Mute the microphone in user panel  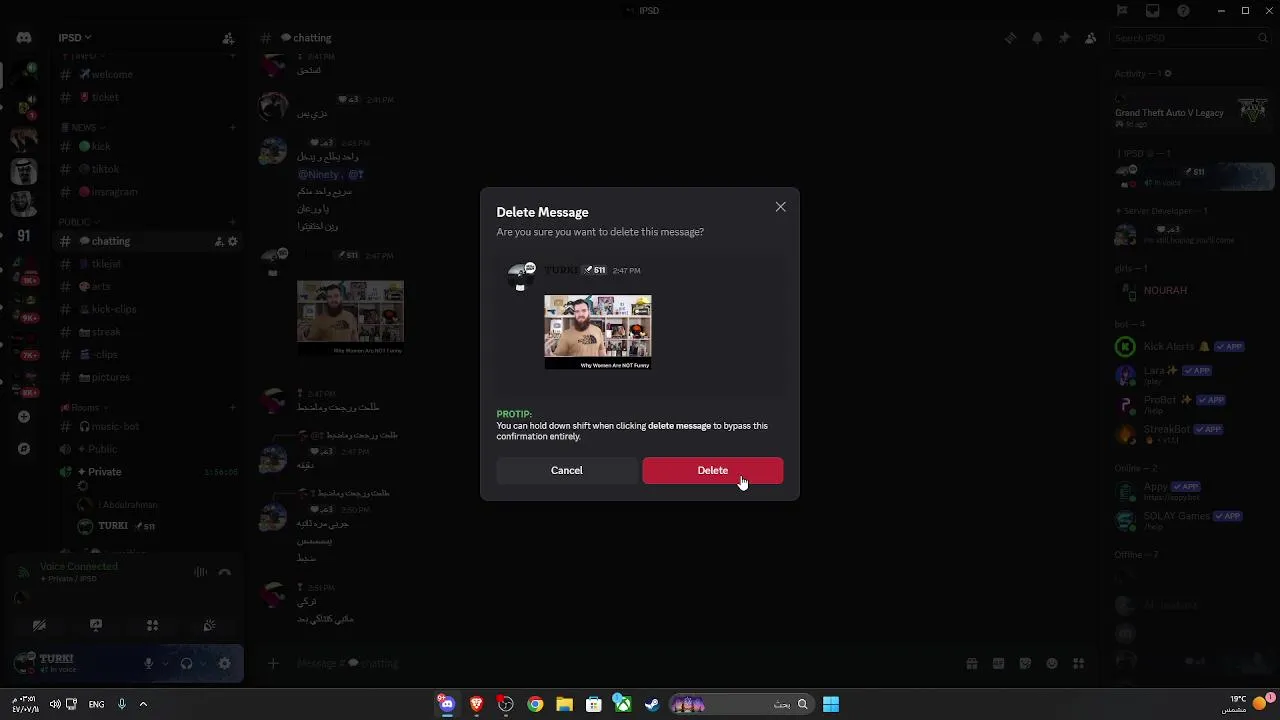pos(148,663)
